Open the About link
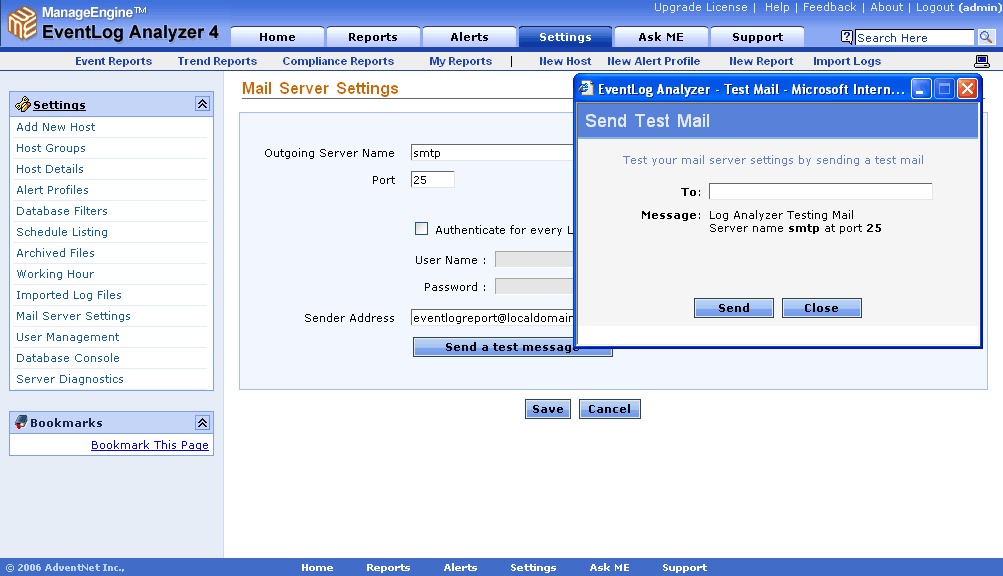Image resolution: width=1003 pixels, height=576 pixels. click(x=887, y=7)
